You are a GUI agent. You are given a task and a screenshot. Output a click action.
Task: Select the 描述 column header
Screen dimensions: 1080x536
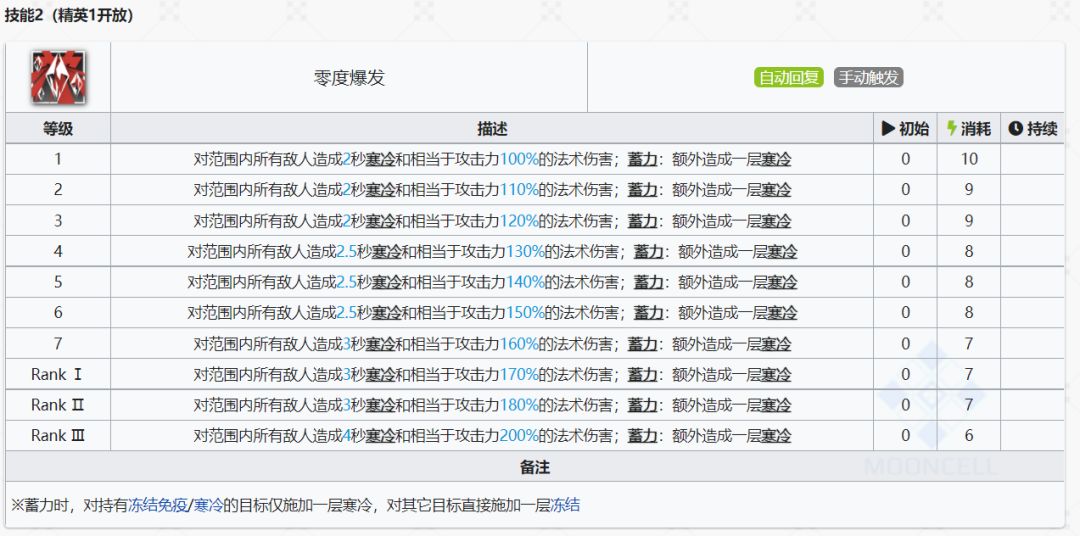492,128
